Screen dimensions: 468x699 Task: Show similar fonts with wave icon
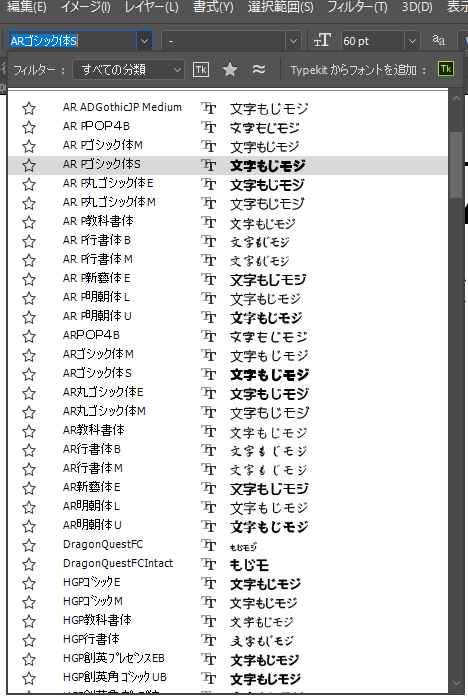(259, 69)
